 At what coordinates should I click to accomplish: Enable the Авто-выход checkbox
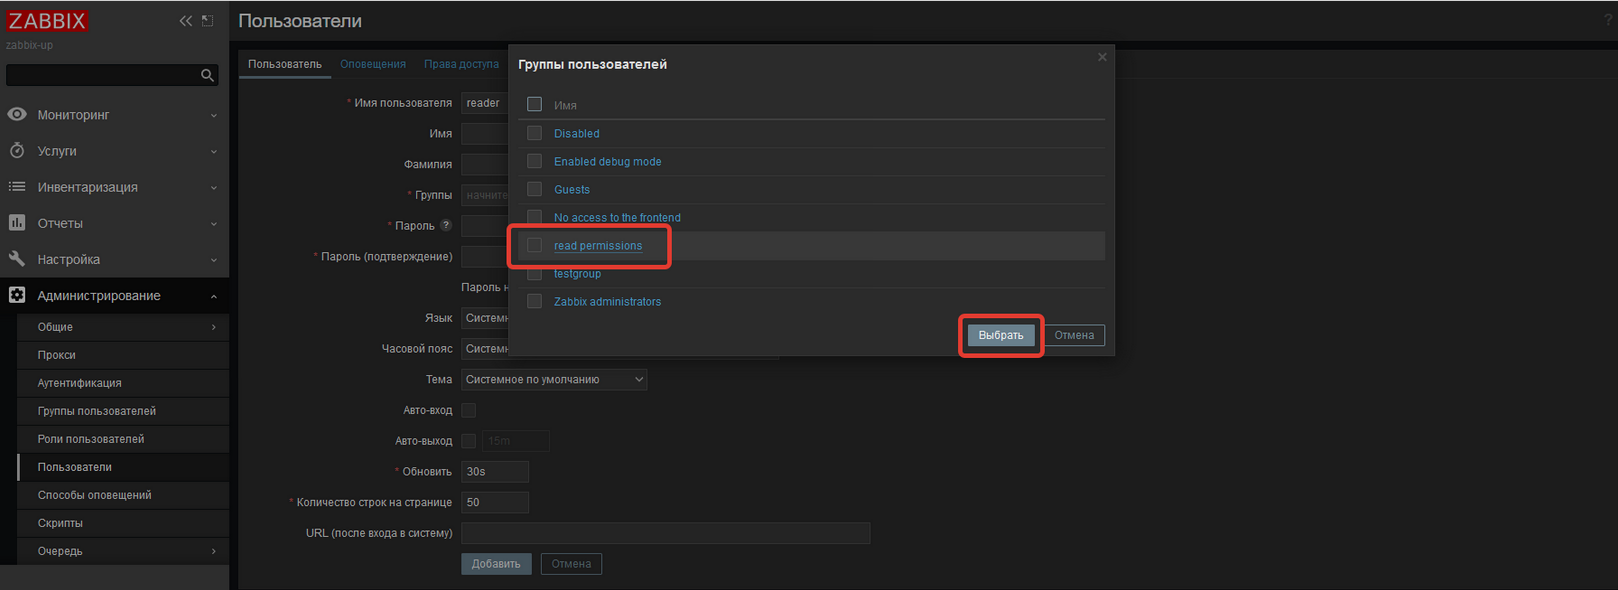pyautogui.click(x=468, y=441)
